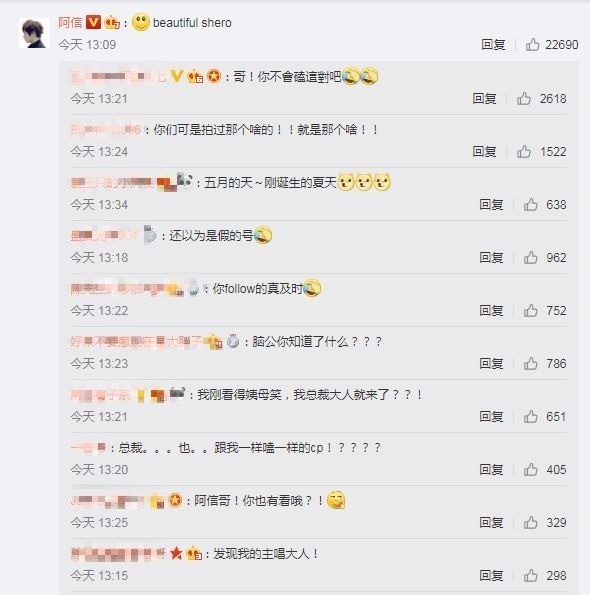Like 阿信's "beautiful shero" comment
The width and height of the screenshot is (590, 595).
[532, 44]
